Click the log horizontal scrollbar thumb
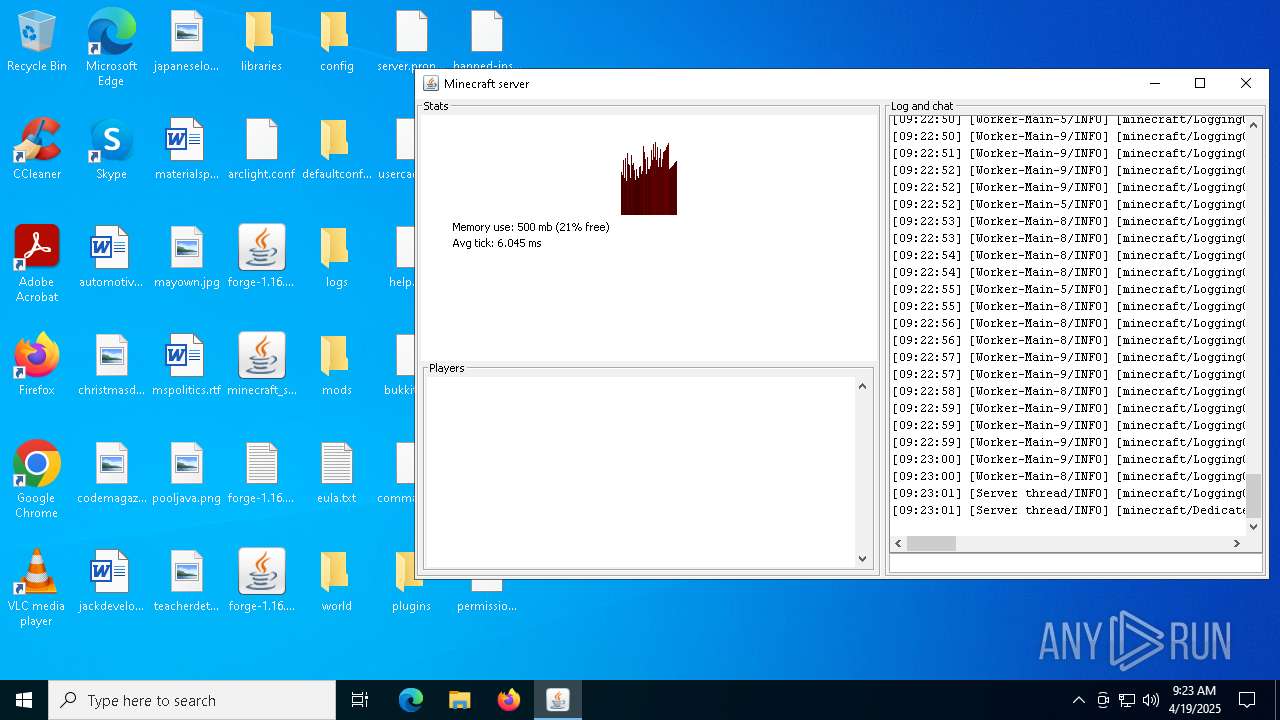The width and height of the screenshot is (1280, 720). pyautogui.click(x=931, y=543)
